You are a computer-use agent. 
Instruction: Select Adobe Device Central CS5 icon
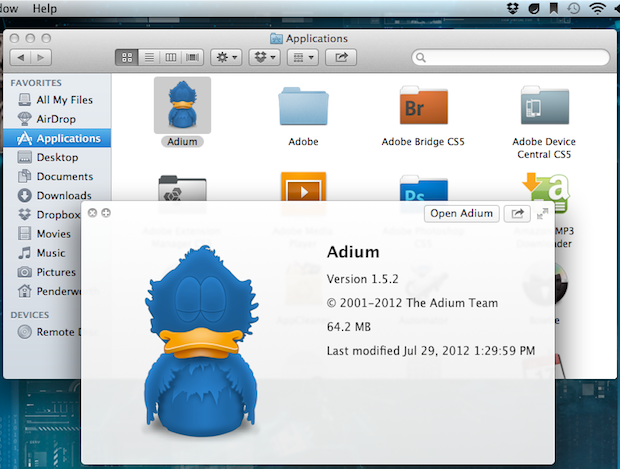click(x=544, y=105)
